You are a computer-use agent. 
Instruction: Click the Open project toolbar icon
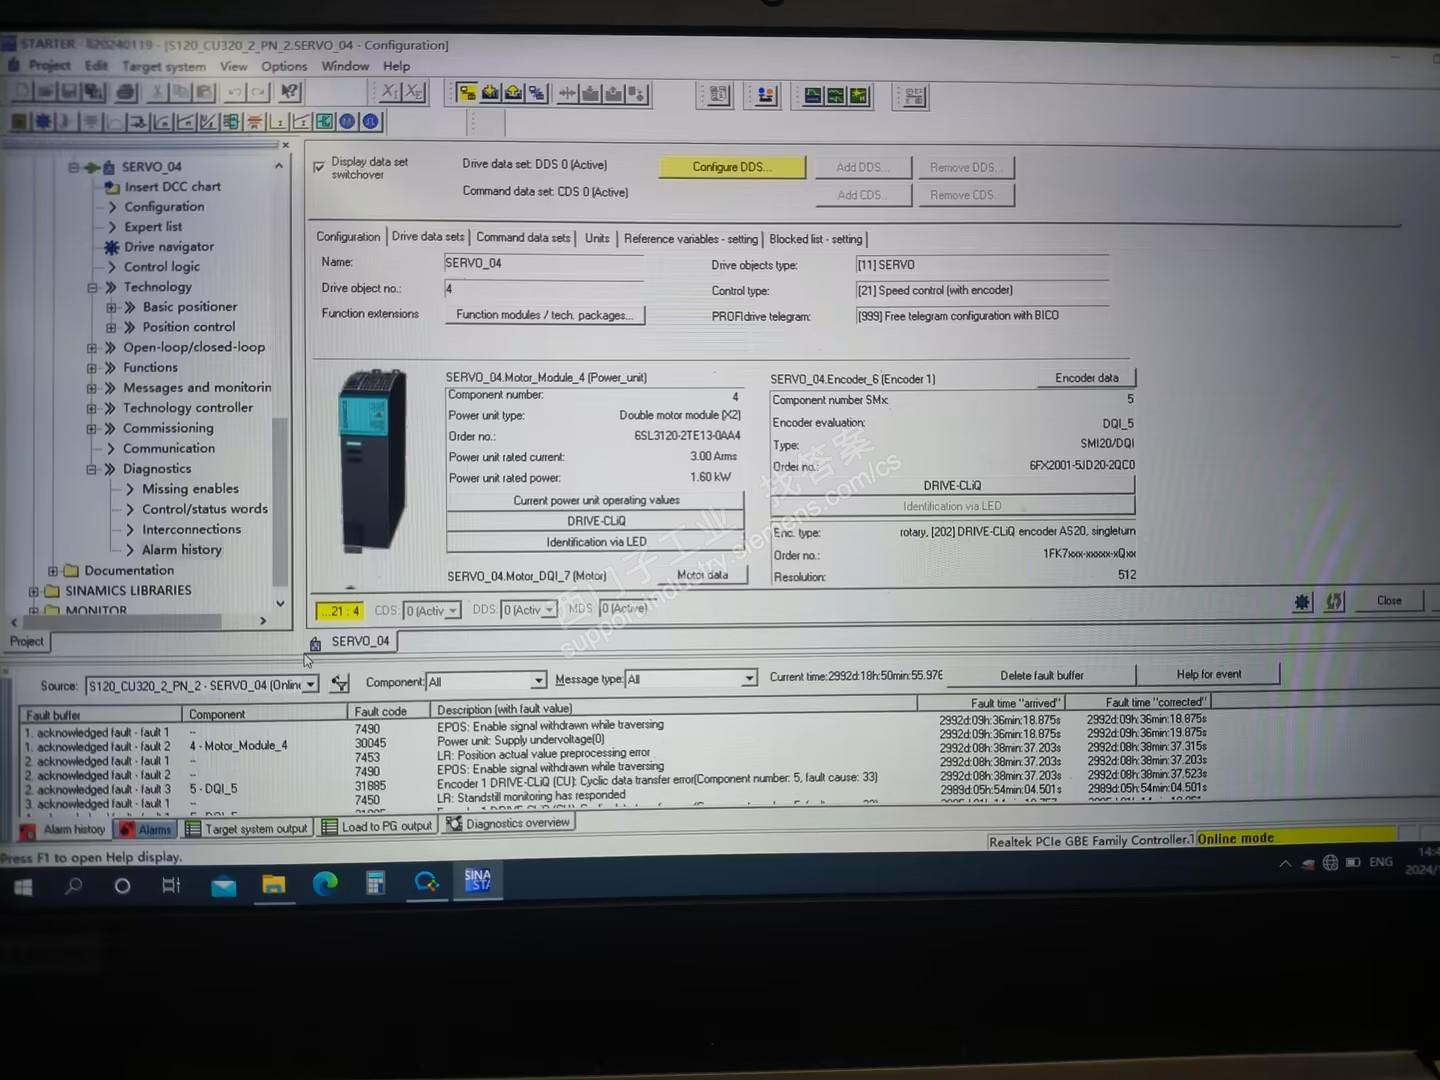pos(46,92)
